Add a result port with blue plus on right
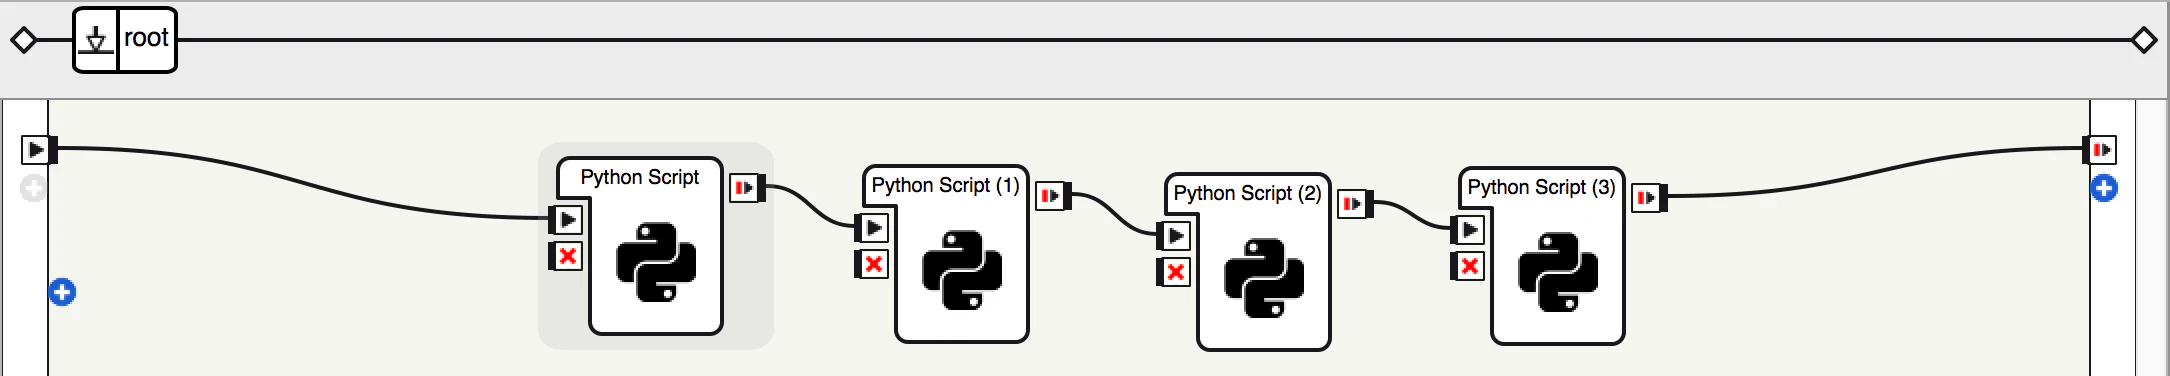Image resolution: width=2170 pixels, height=376 pixels. tap(2104, 188)
